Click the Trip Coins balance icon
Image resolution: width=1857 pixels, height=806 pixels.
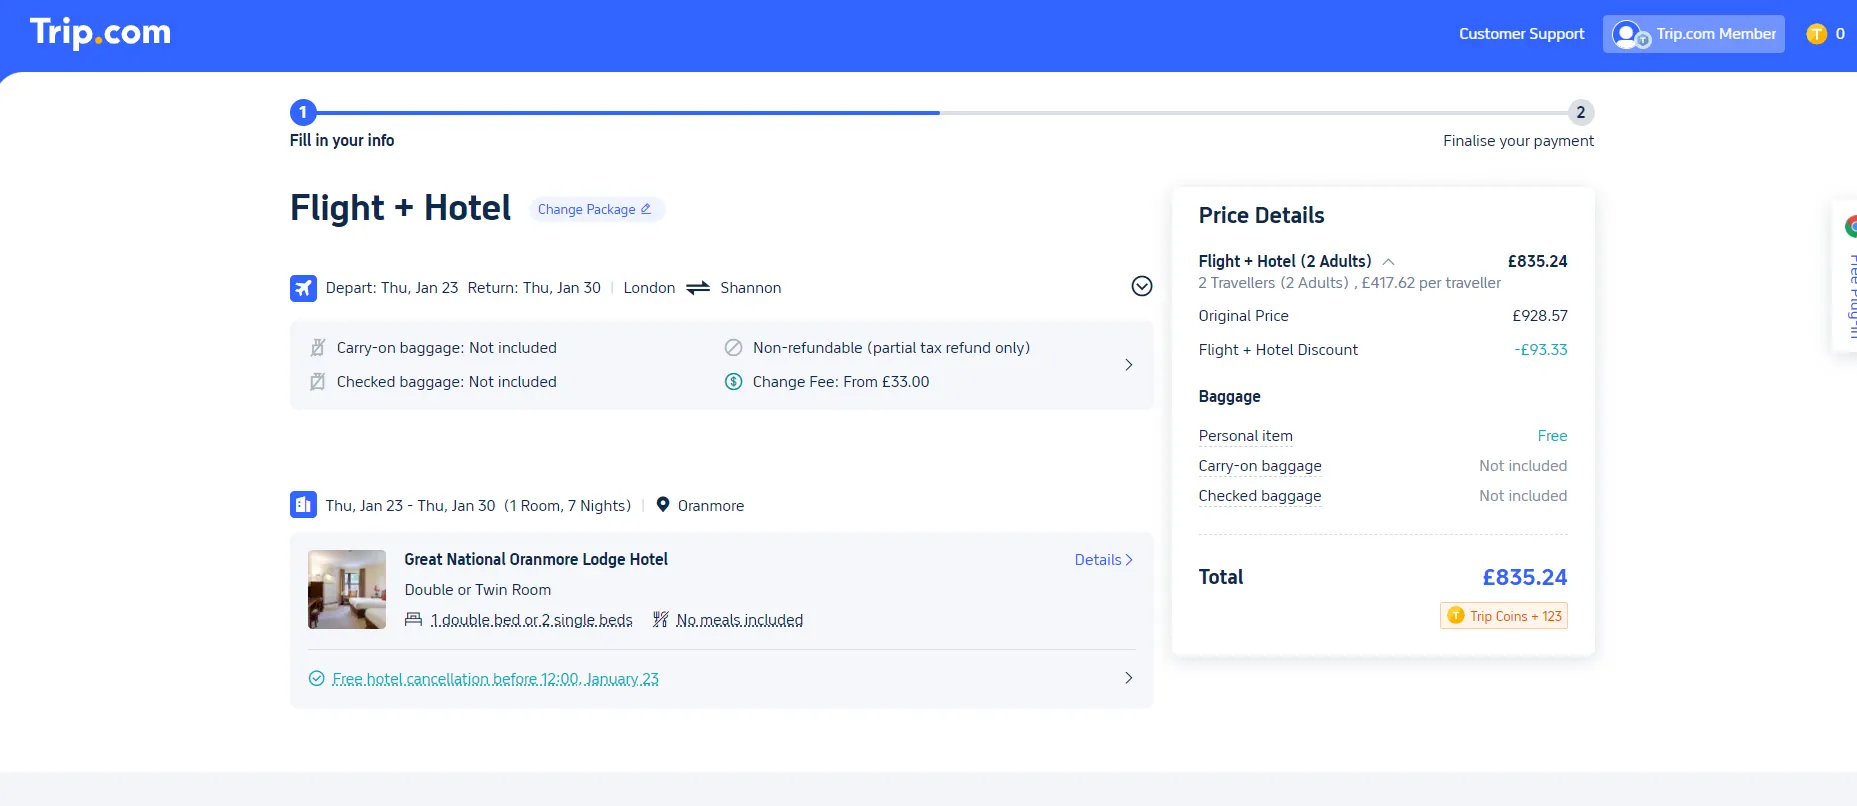(1816, 34)
